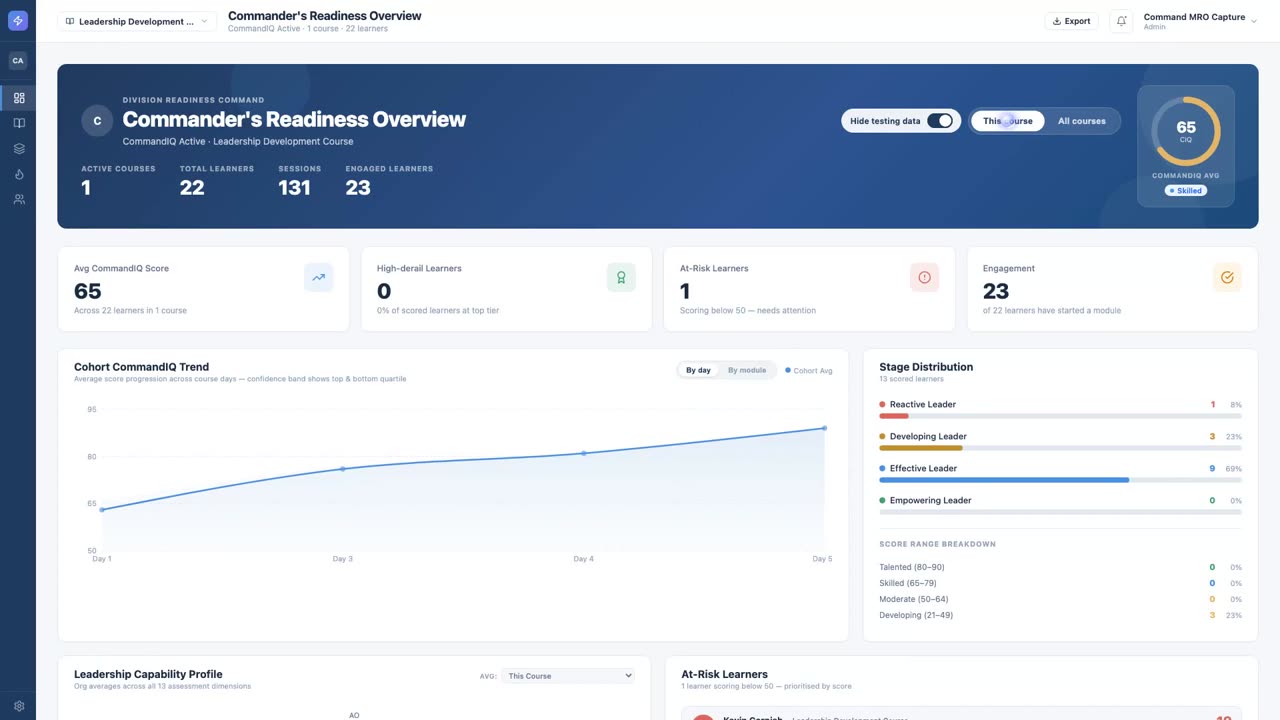Toggle the Hide testing data switch
Image resolution: width=1280 pixels, height=720 pixels.
pos(940,121)
